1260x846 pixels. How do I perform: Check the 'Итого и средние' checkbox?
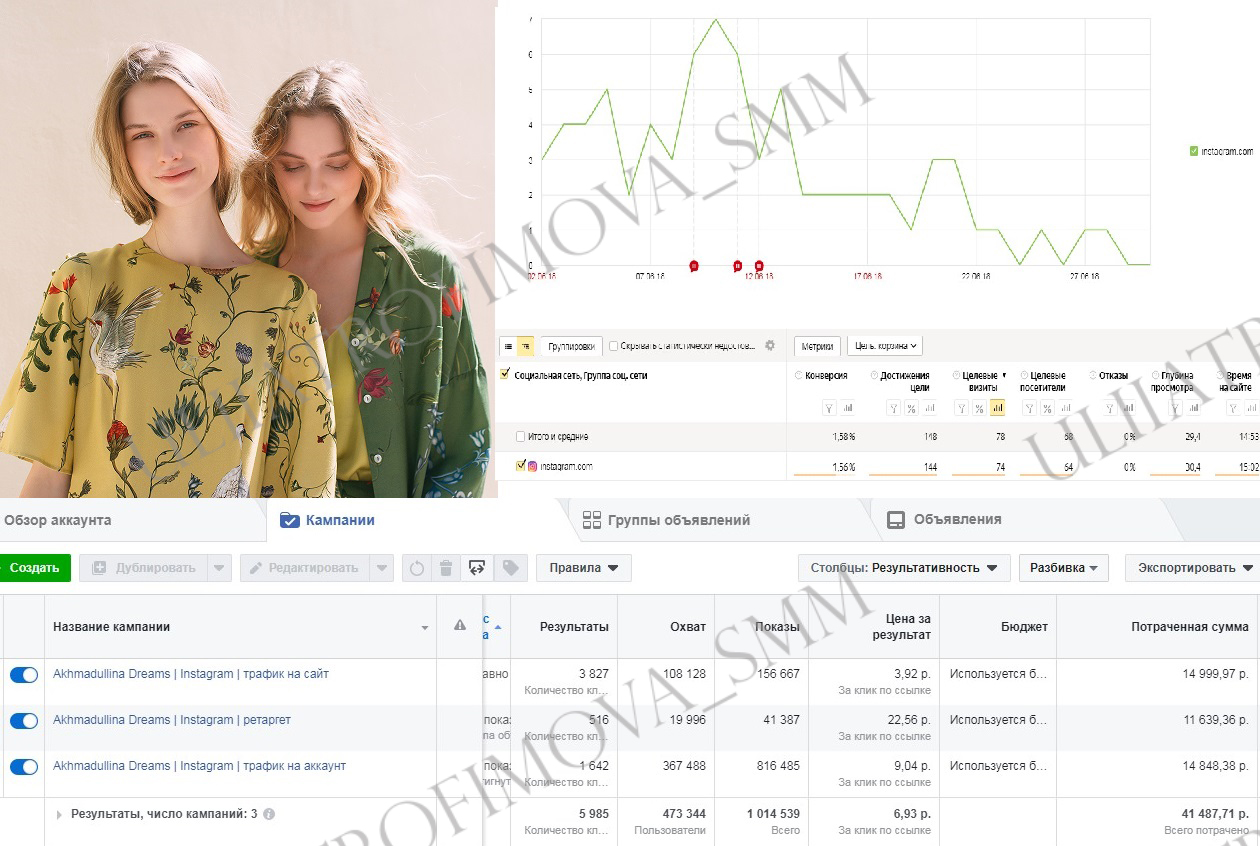[520, 437]
